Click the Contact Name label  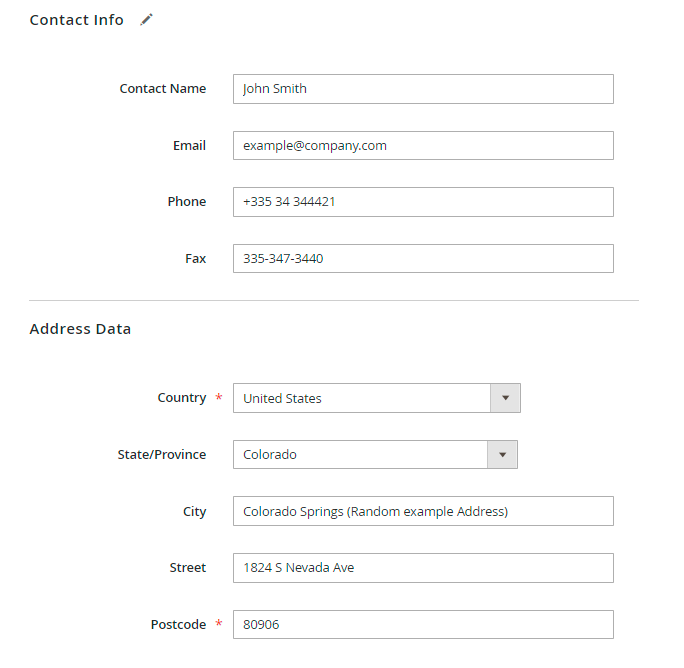point(163,89)
